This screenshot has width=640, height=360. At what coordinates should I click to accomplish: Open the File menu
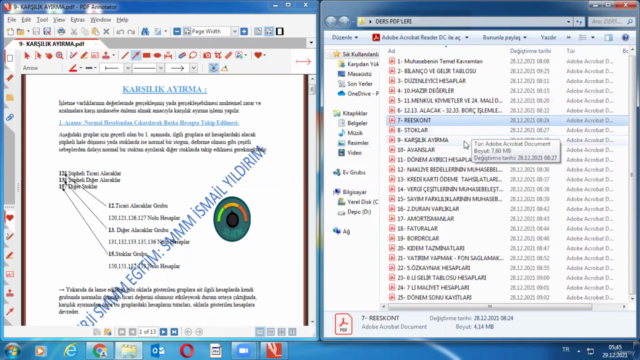(11, 20)
